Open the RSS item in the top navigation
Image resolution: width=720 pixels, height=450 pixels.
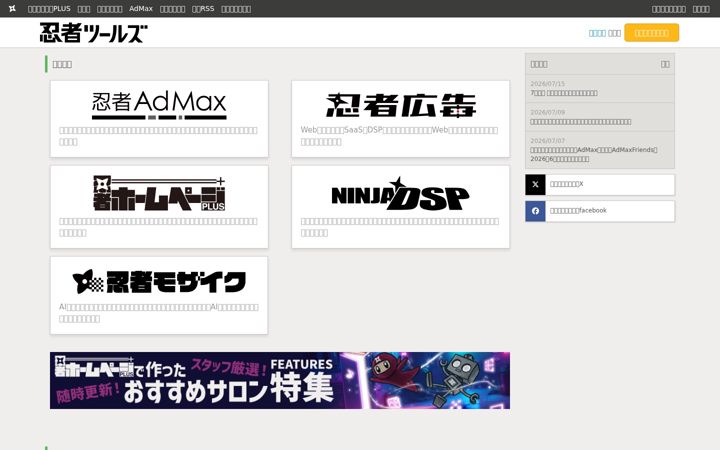(x=203, y=9)
